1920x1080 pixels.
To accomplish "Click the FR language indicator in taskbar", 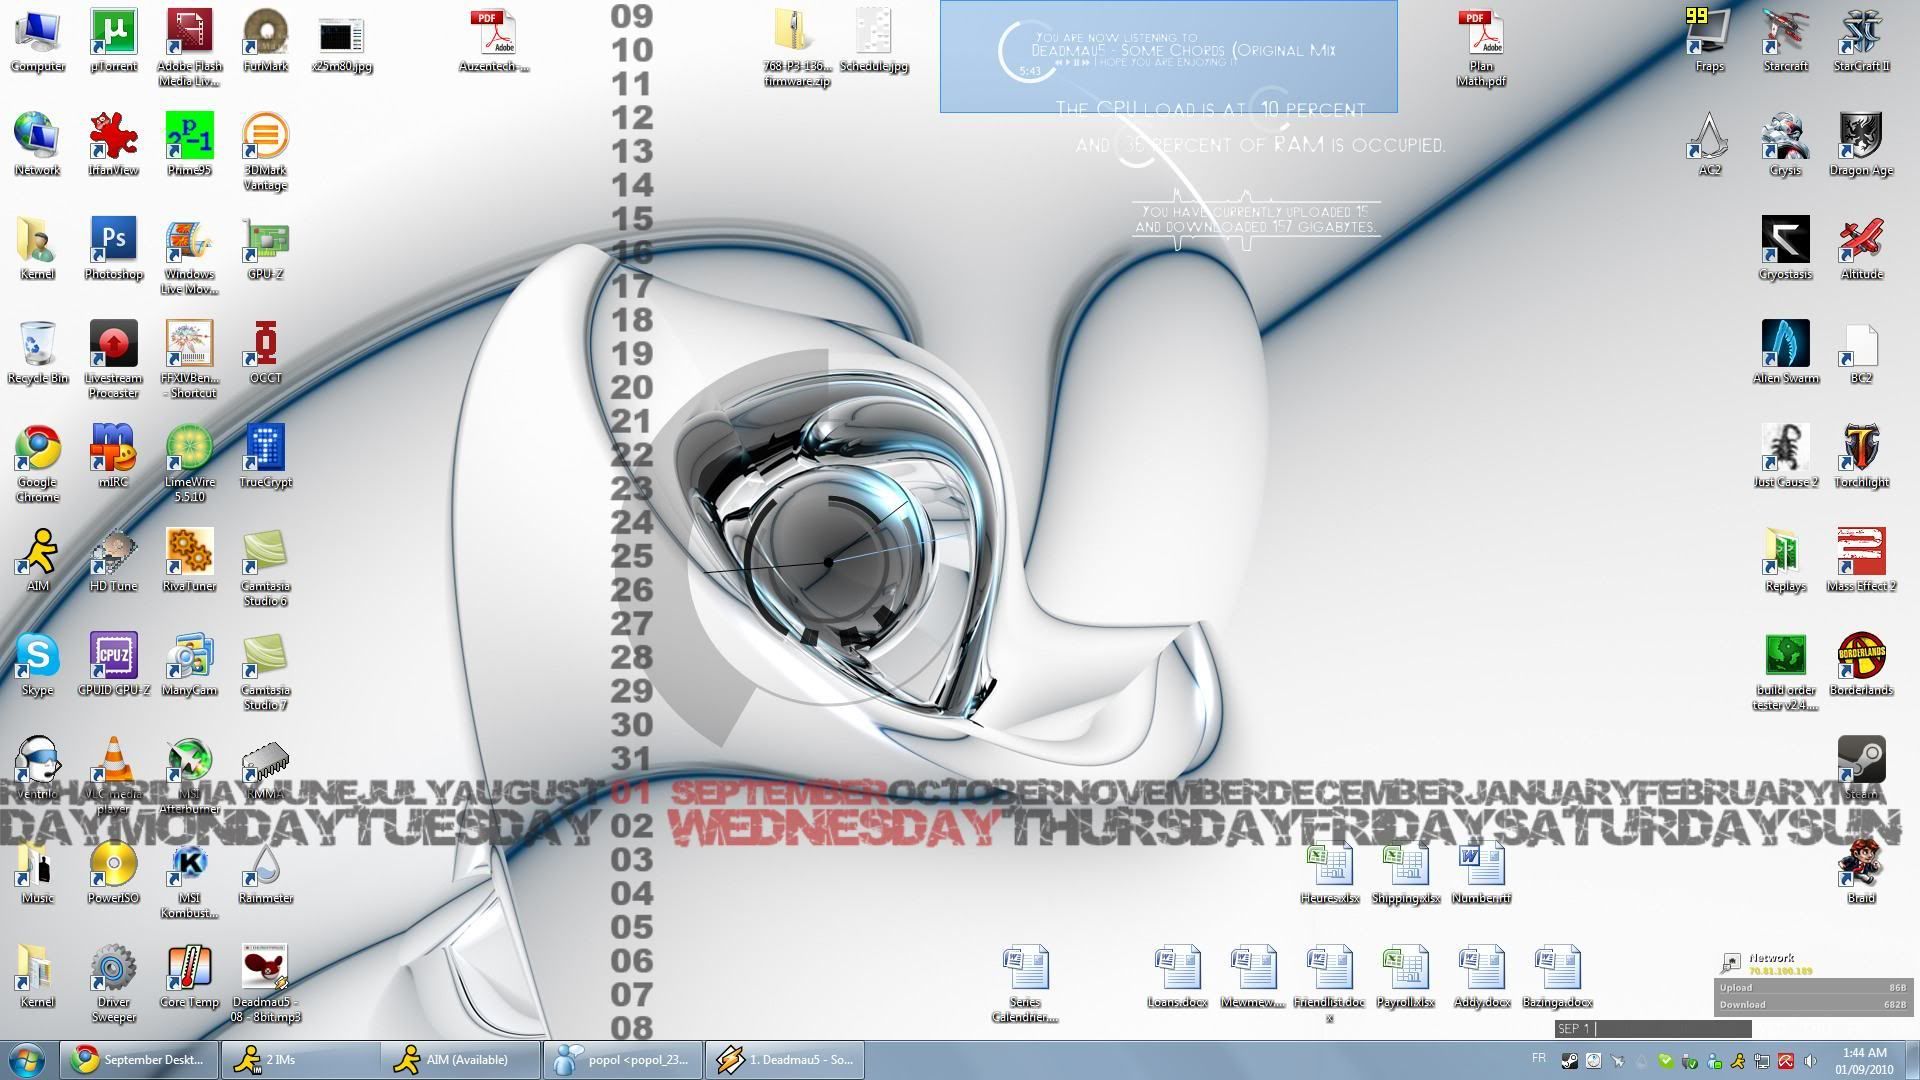I will [x=1538, y=1058].
